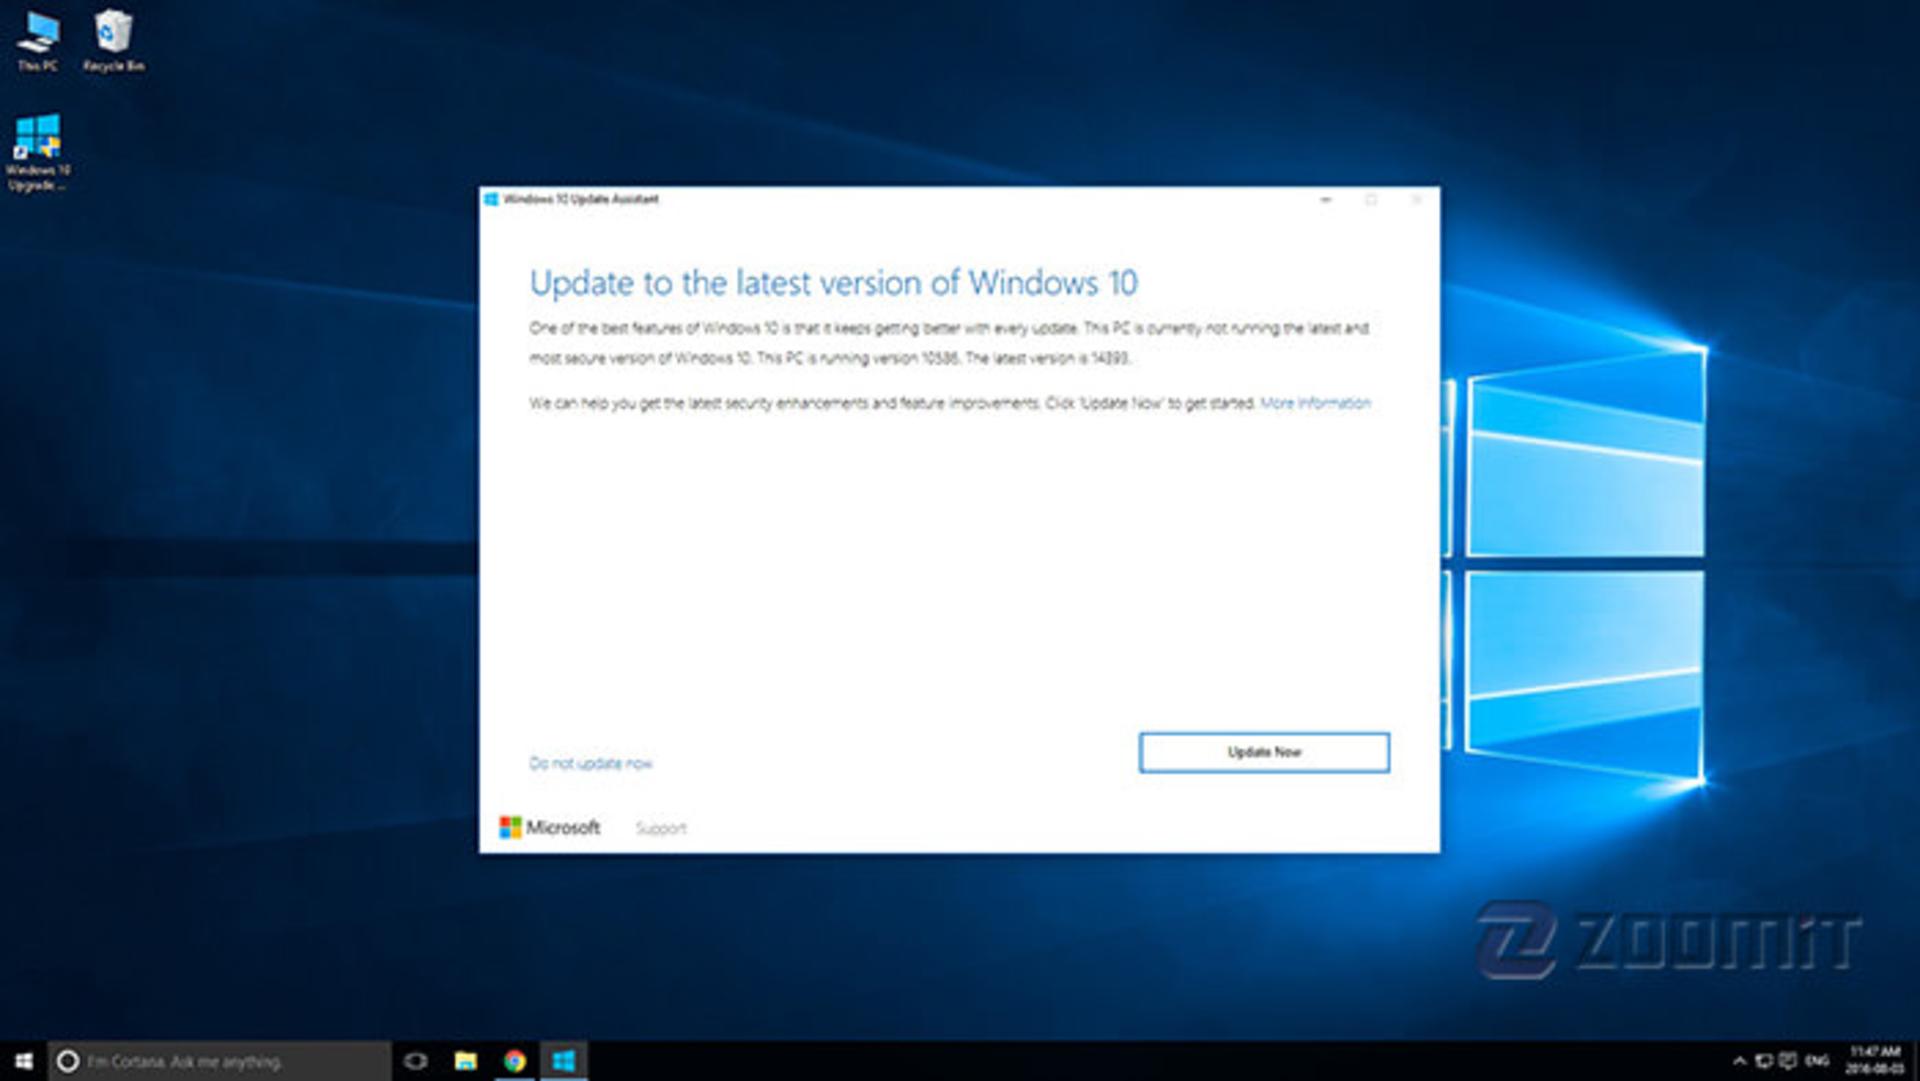This screenshot has width=1920, height=1081.
Task: Open the taskbar clock and date
Action: 1875,1061
